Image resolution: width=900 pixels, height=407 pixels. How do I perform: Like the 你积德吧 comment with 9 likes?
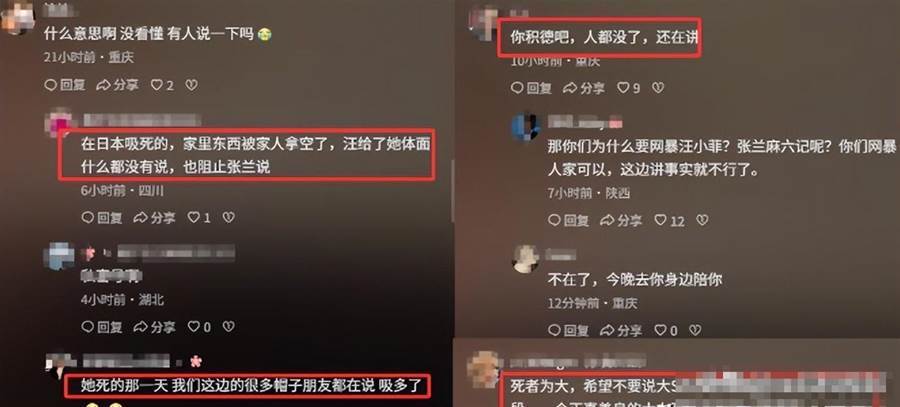[629, 88]
